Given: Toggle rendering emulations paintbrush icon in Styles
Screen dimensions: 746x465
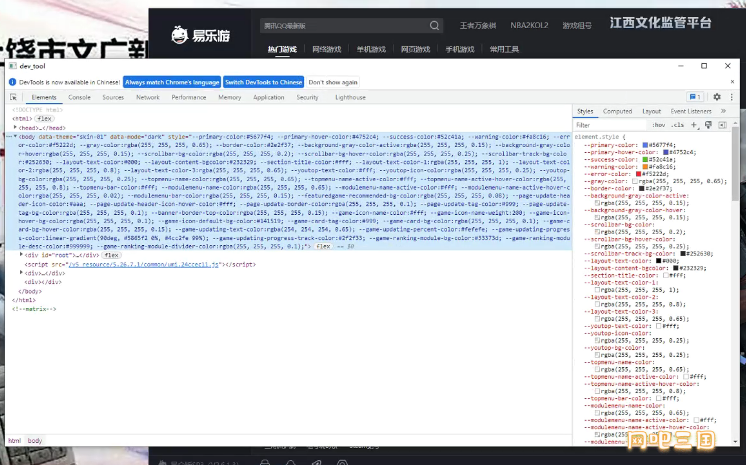Looking at the screenshot, I should click(708, 125).
